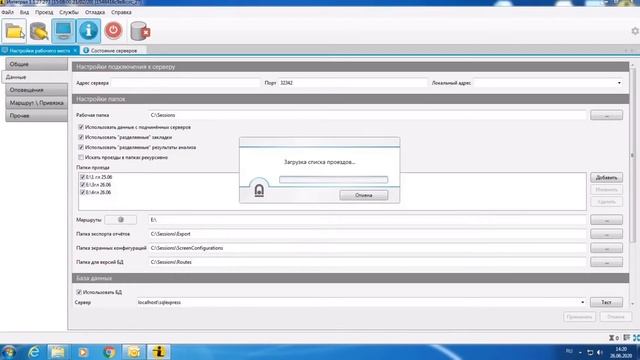Toggle Использовать БД checkbox
The width and height of the screenshot is (640, 360).
(79, 292)
